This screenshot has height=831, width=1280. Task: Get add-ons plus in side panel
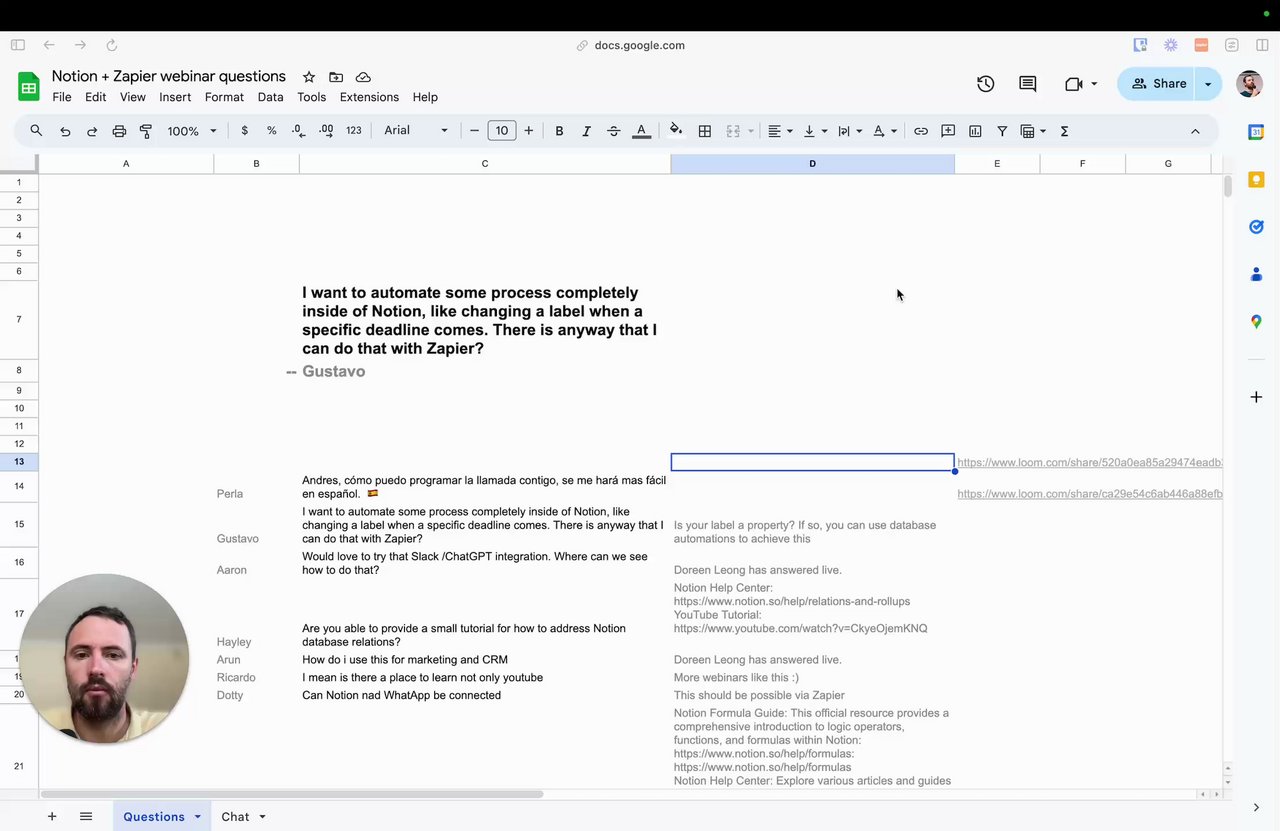[x=1256, y=397]
